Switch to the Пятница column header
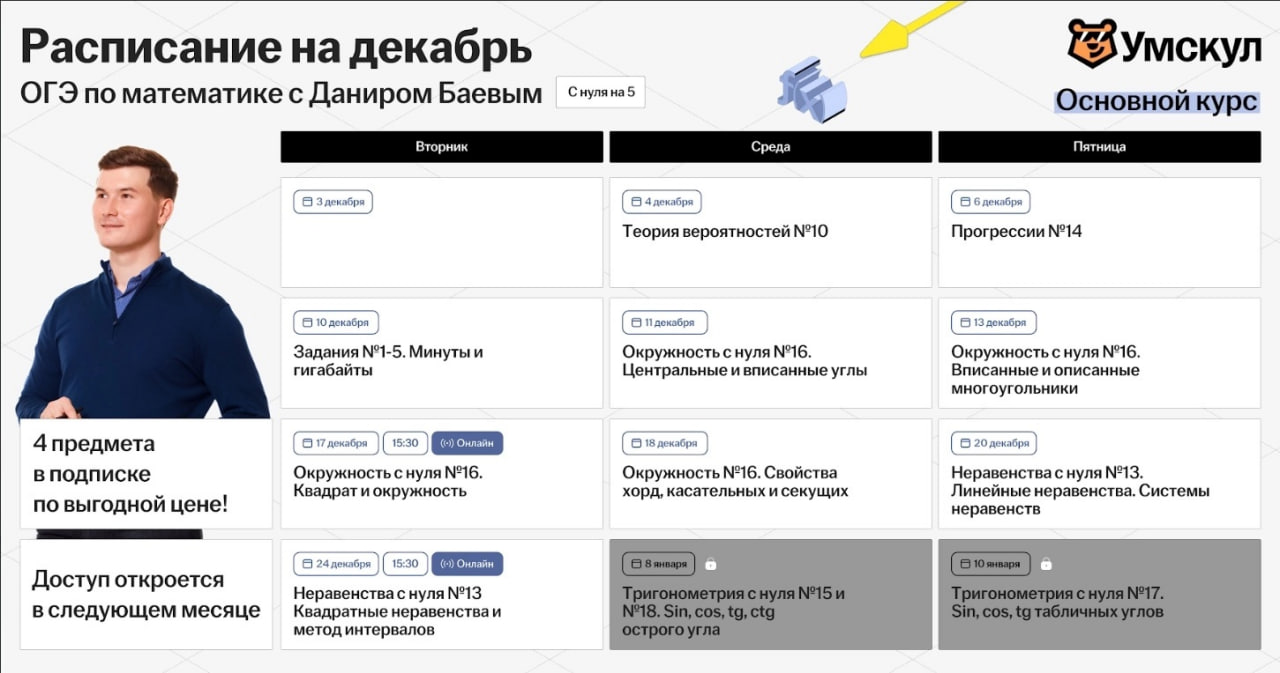 point(1098,147)
